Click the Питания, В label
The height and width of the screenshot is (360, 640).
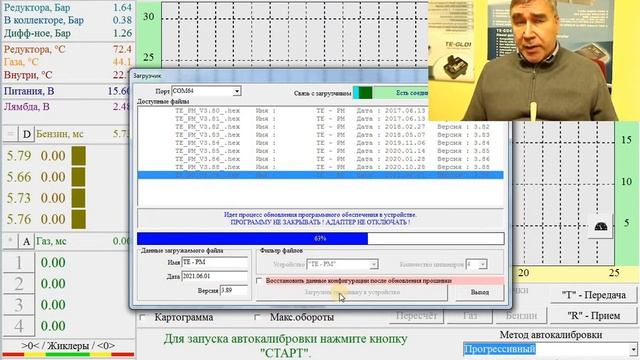[x=29, y=91]
